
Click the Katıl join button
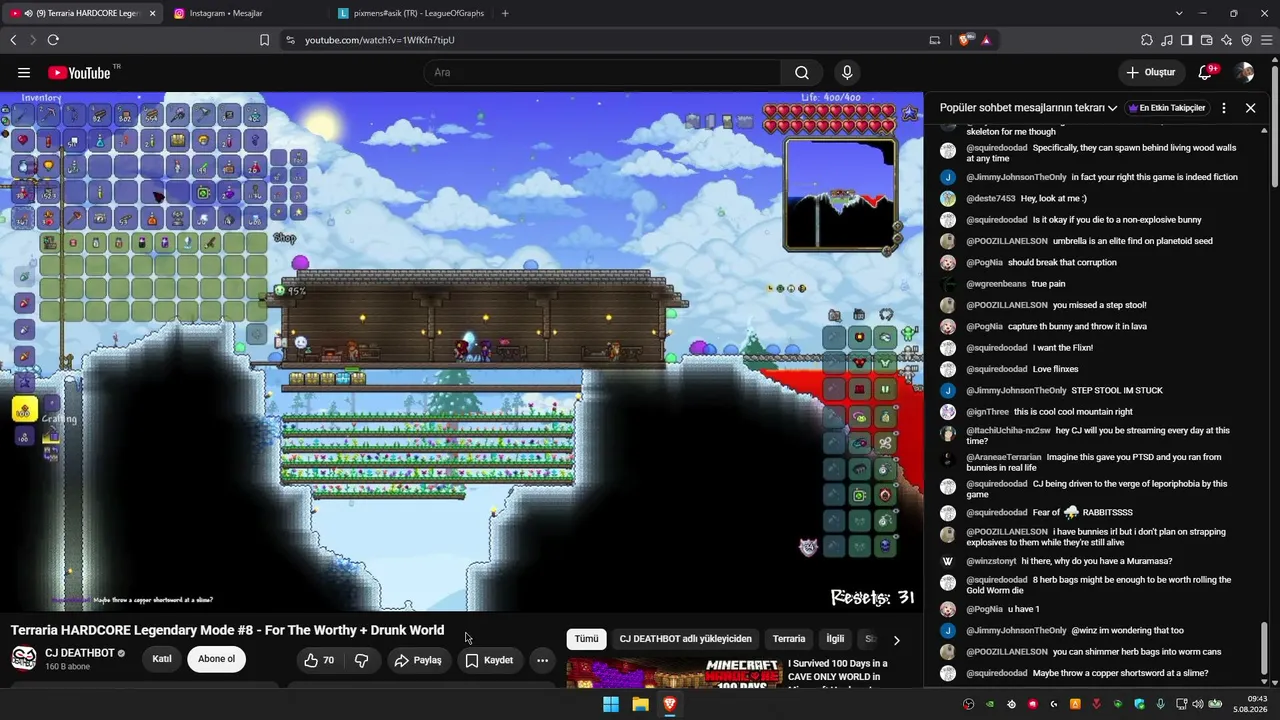pyautogui.click(x=162, y=659)
